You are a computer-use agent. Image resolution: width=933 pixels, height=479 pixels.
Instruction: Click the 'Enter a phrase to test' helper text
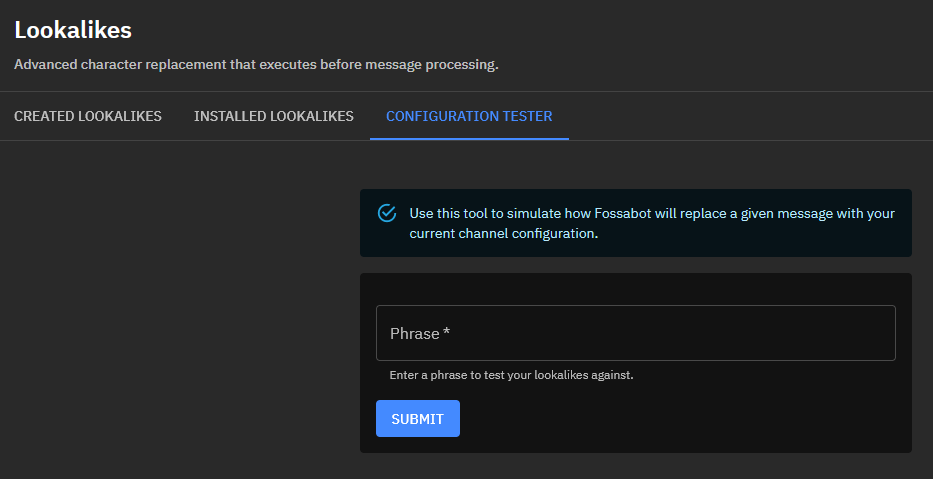coord(511,375)
